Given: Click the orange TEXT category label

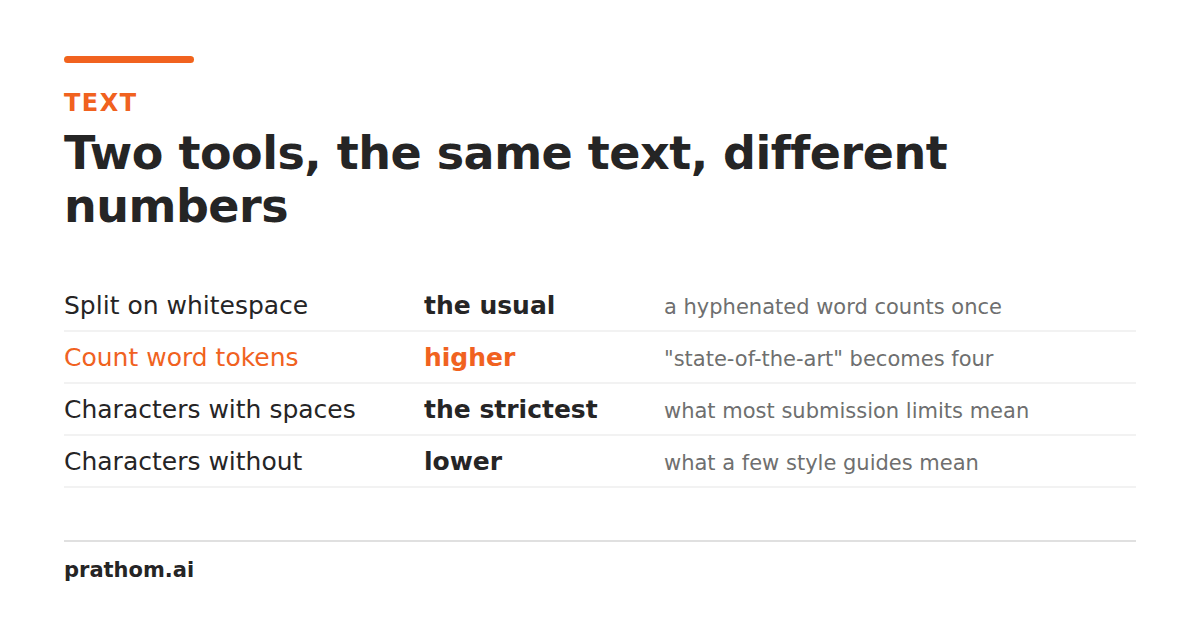Looking at the screenshot, I should [100, 103].
